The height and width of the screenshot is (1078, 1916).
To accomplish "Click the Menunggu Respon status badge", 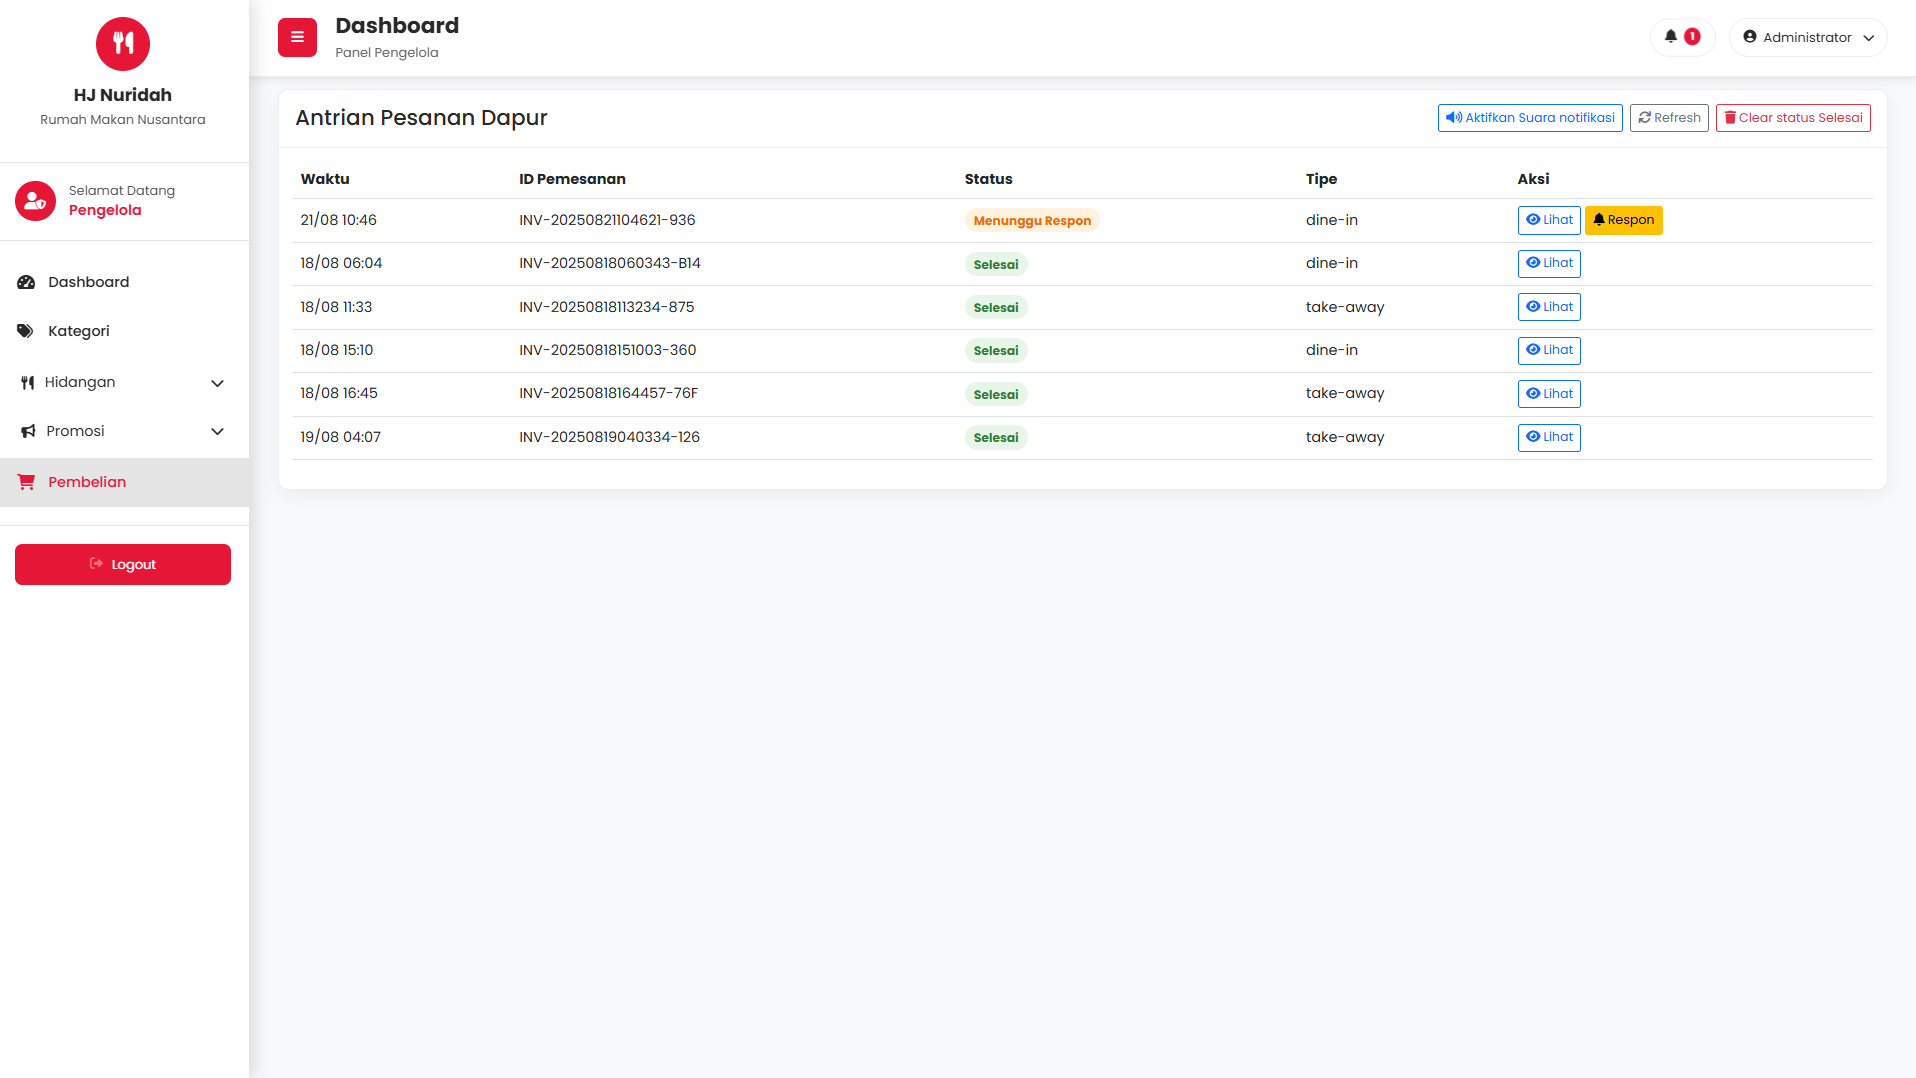I will click(1032, 221).
